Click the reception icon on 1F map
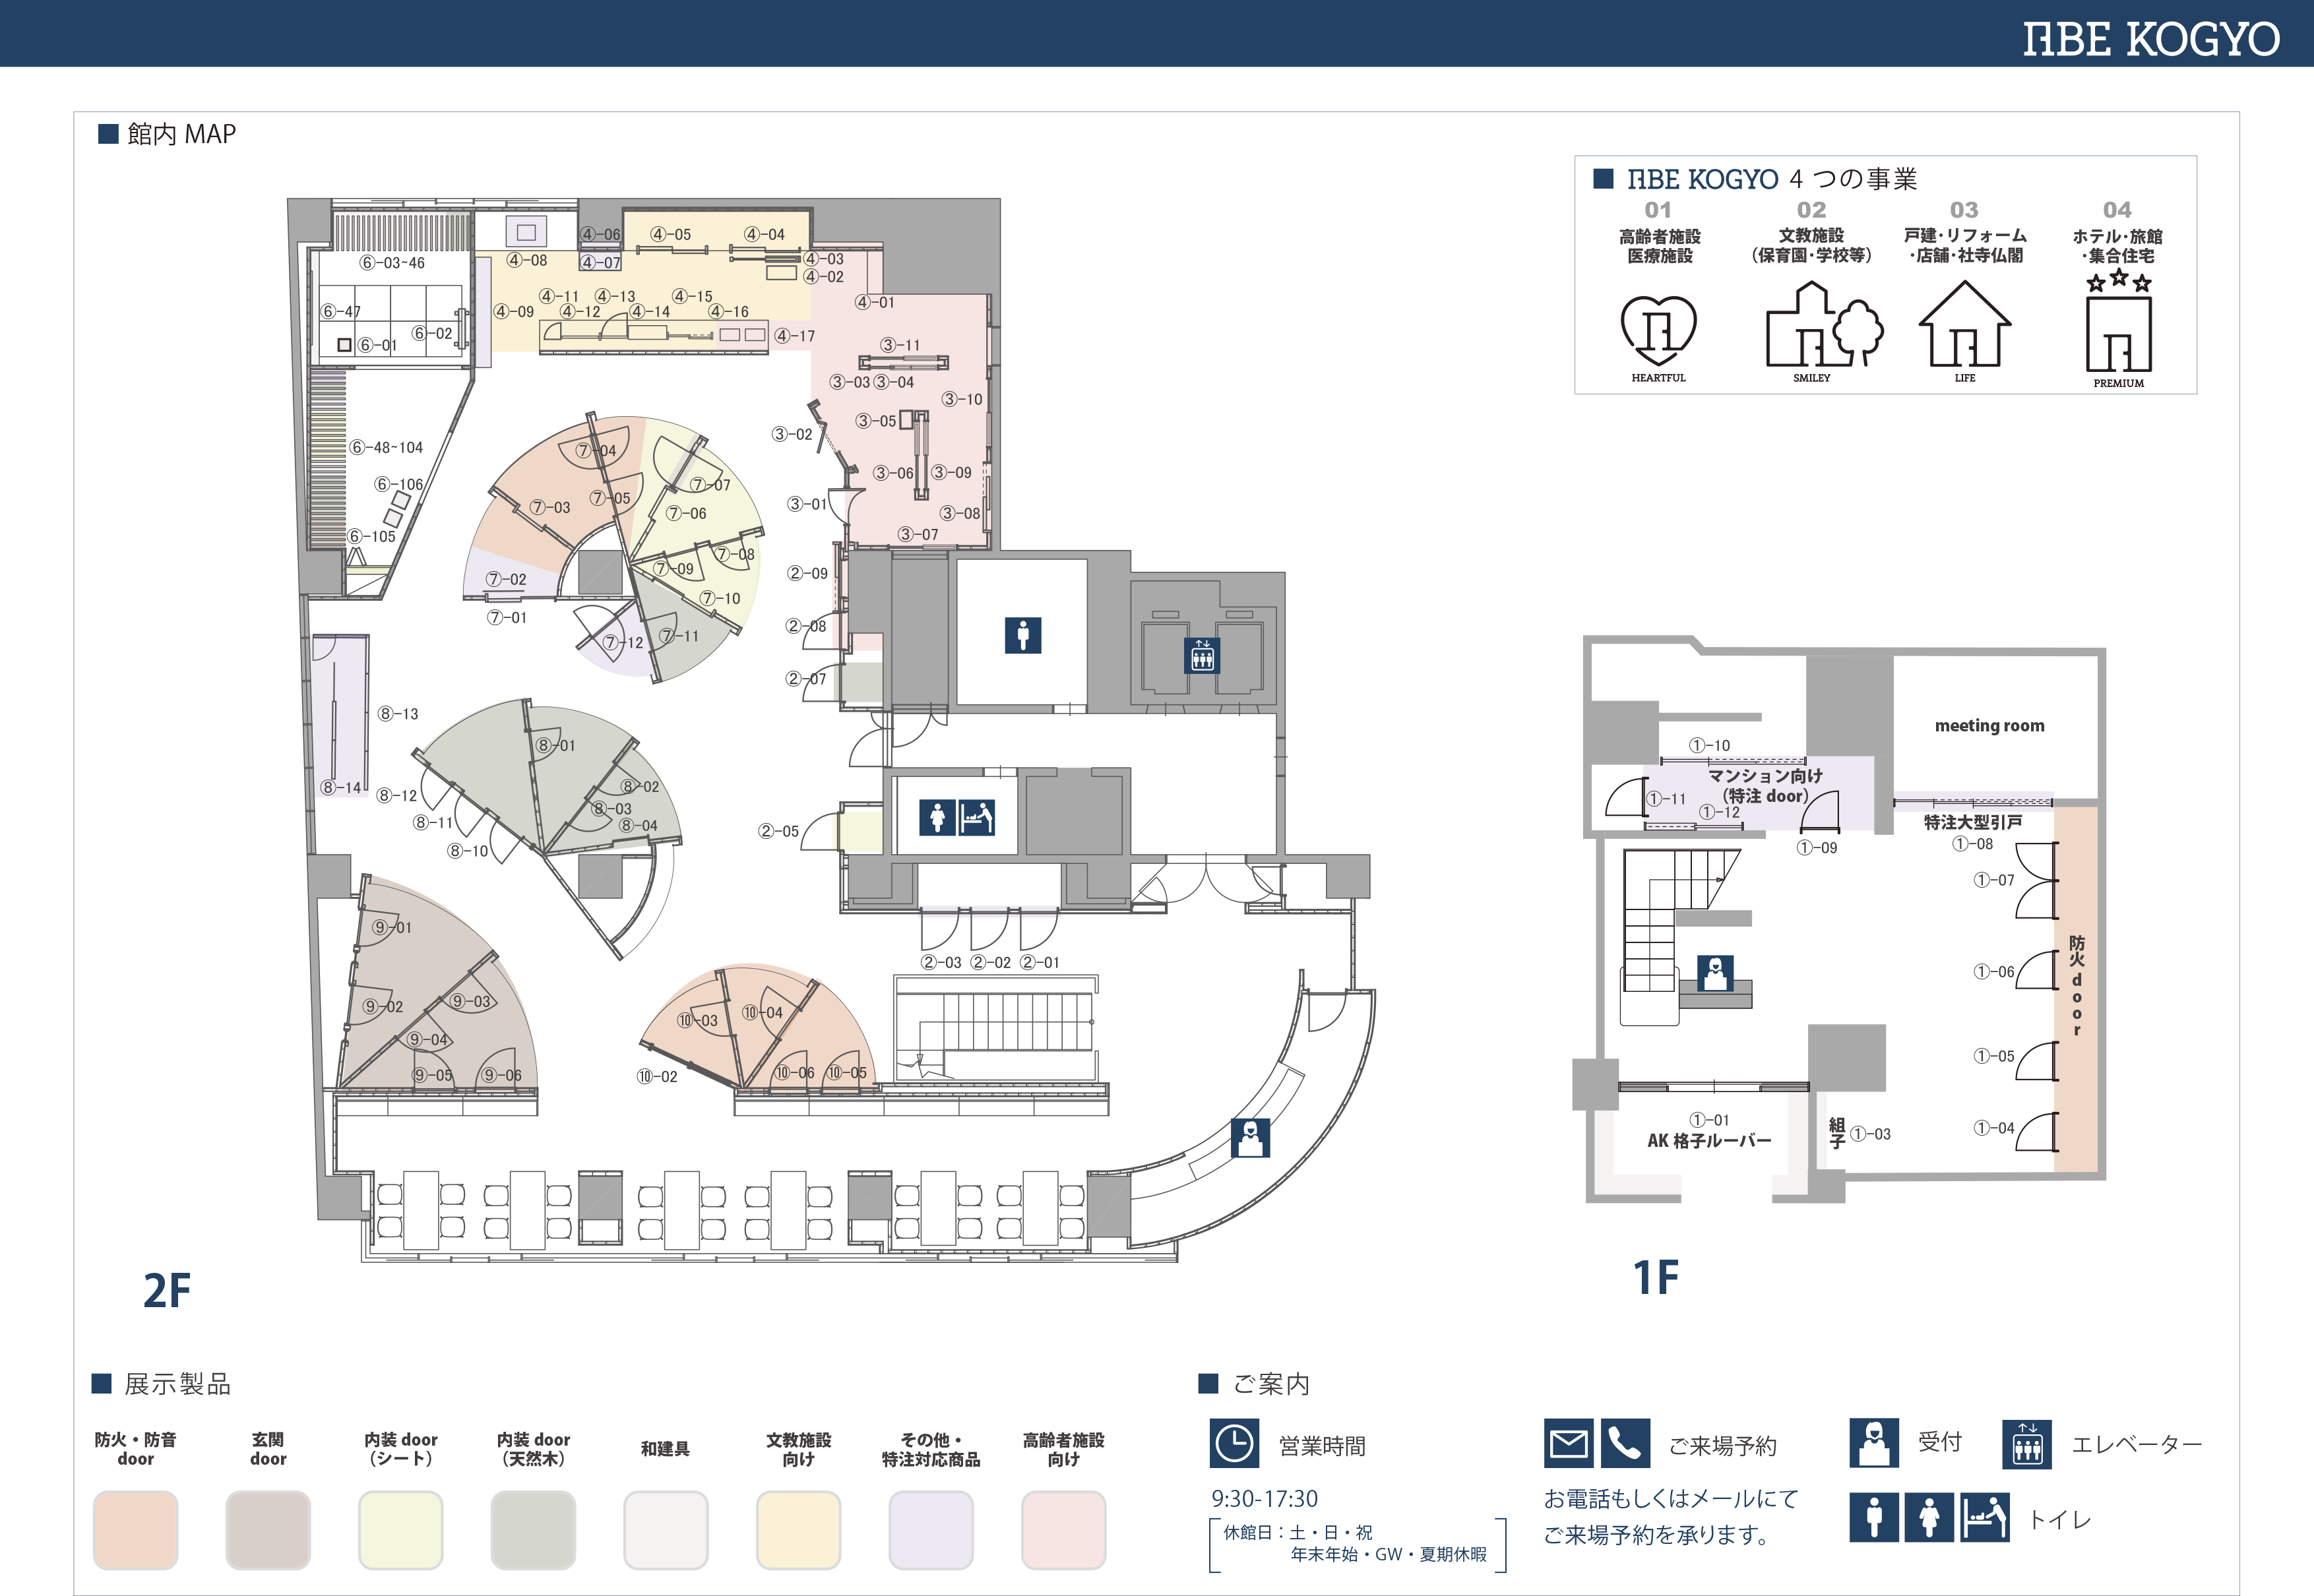Image resolution: width=2314 pixels, height=1596 pixels. click(1715, 972)
